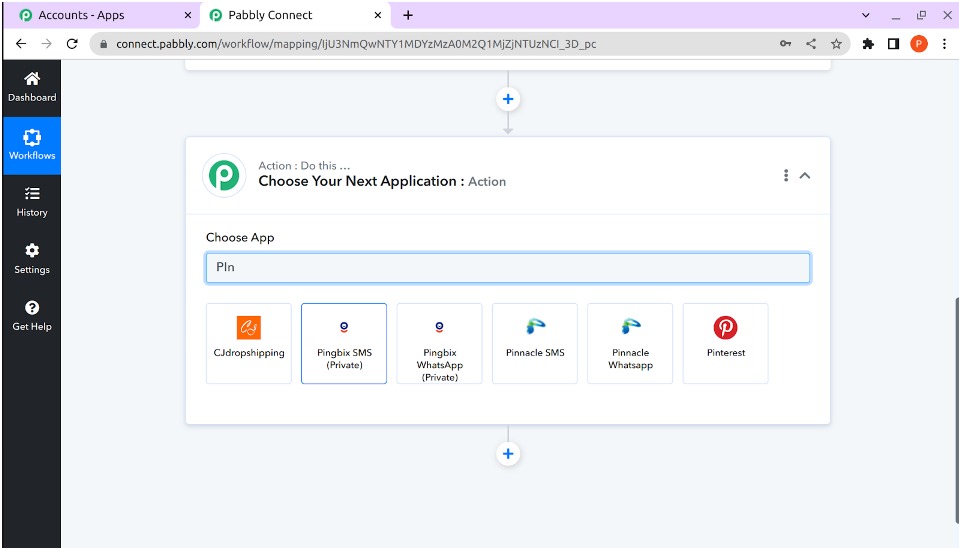Open the History page in the sidebar
The height and width of the screenshot is (548, 959).
click(32, 202)
